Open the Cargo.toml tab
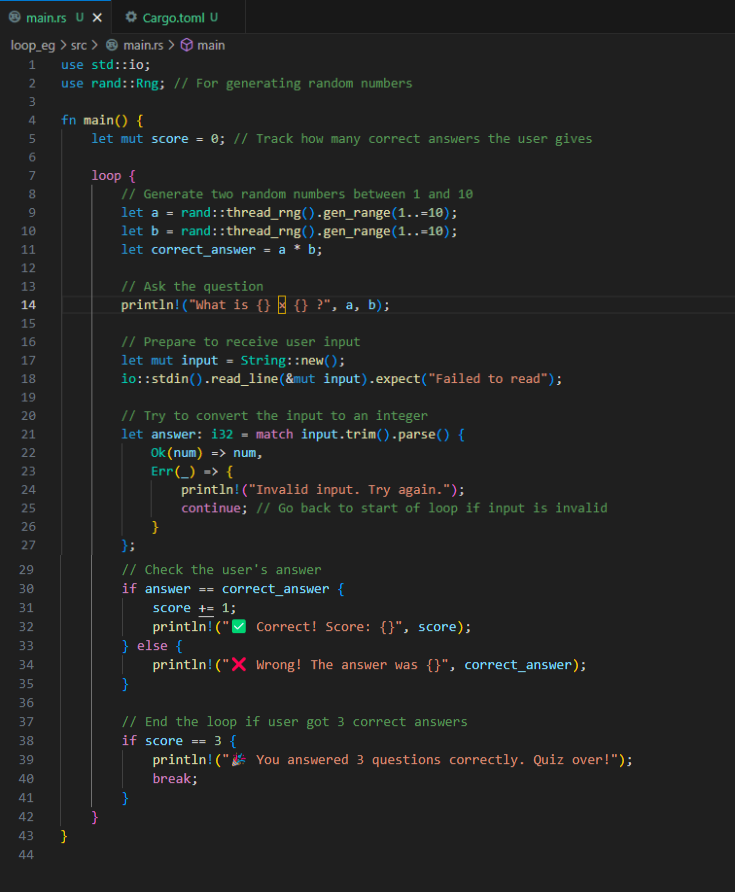This screenshot has width=735, height=892. point(179,17)
